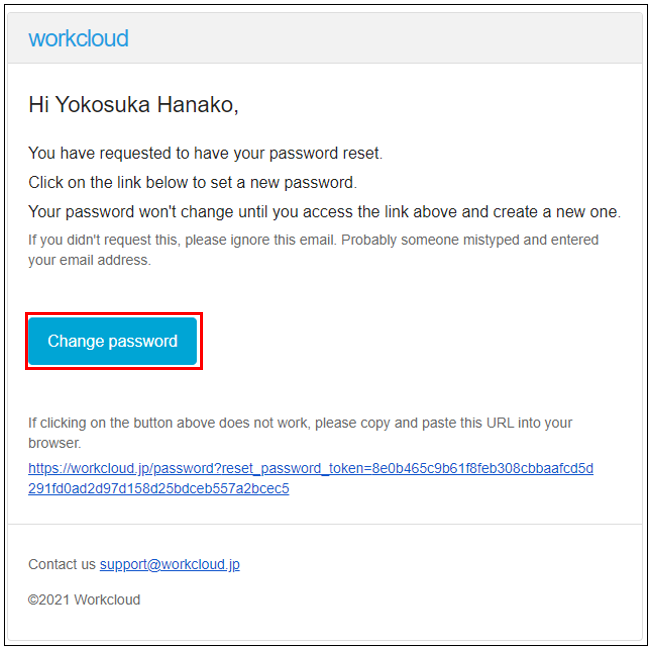
Task: Click the 'You have requested' password reset line
Action: tap(205, 153)
